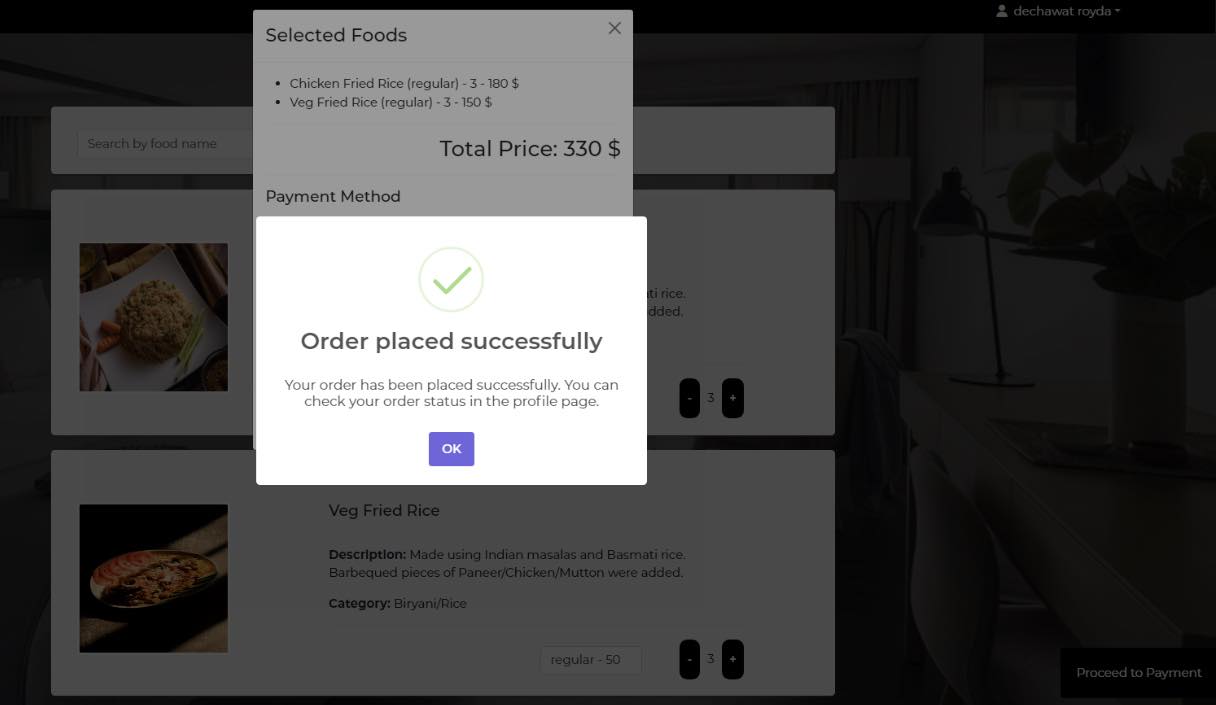
Task: Click Proceed to Payment button
Action: click(1138, 673)
